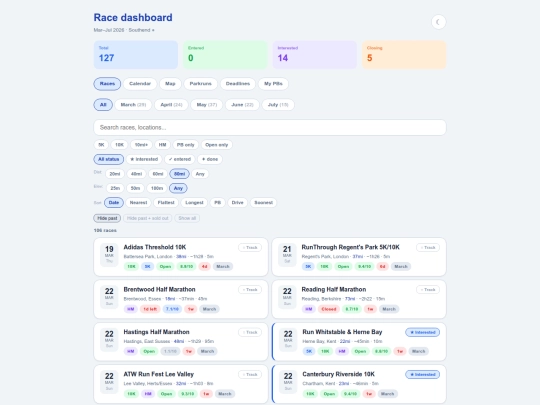The width and height of the screenshot is (540, 405).
Task: Sort races by Soonest
Action: pyautogui.click(x=263, y=202)
